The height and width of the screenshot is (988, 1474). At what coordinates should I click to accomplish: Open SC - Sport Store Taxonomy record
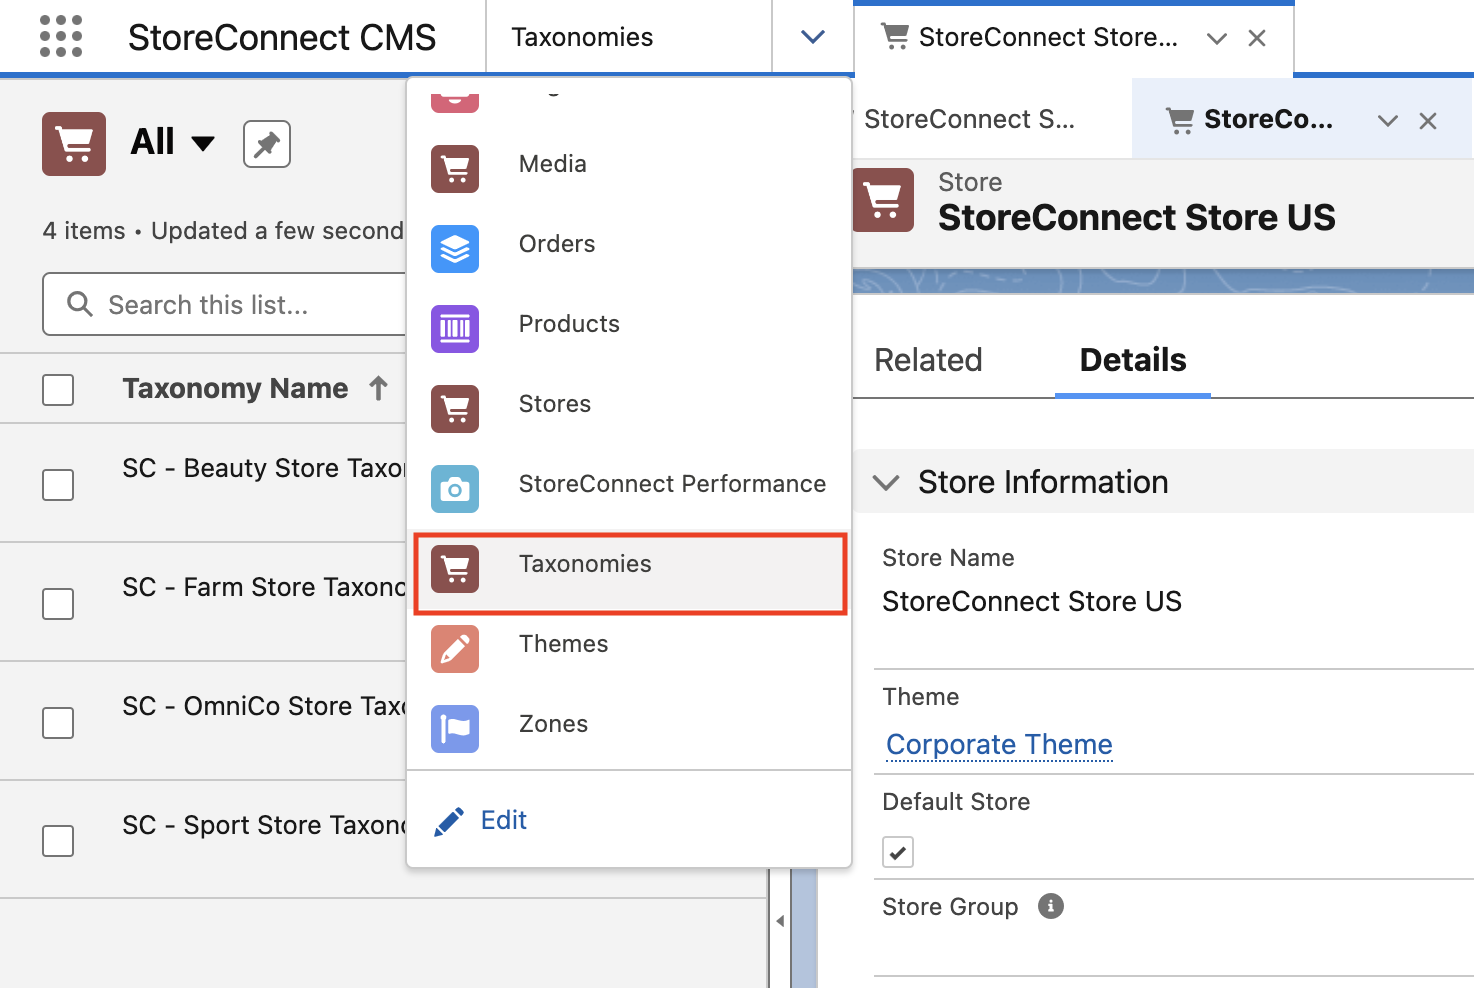pyautogui.click(x=264, y=825)
